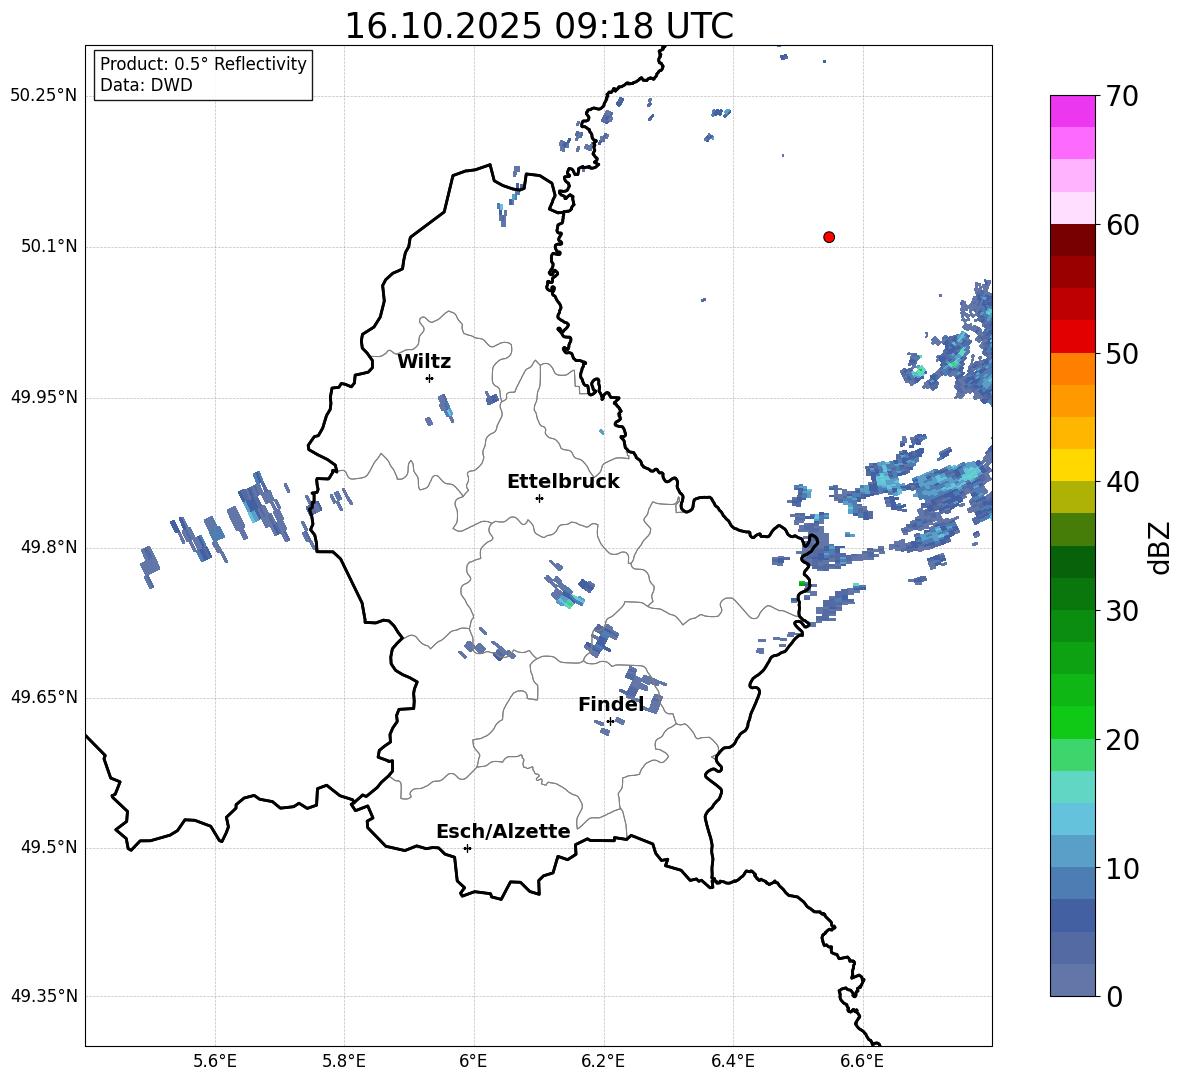Click the dark red colorbar segment below 60
This screenshot has height=1081, width=1184.
(x=1073, y=240)
